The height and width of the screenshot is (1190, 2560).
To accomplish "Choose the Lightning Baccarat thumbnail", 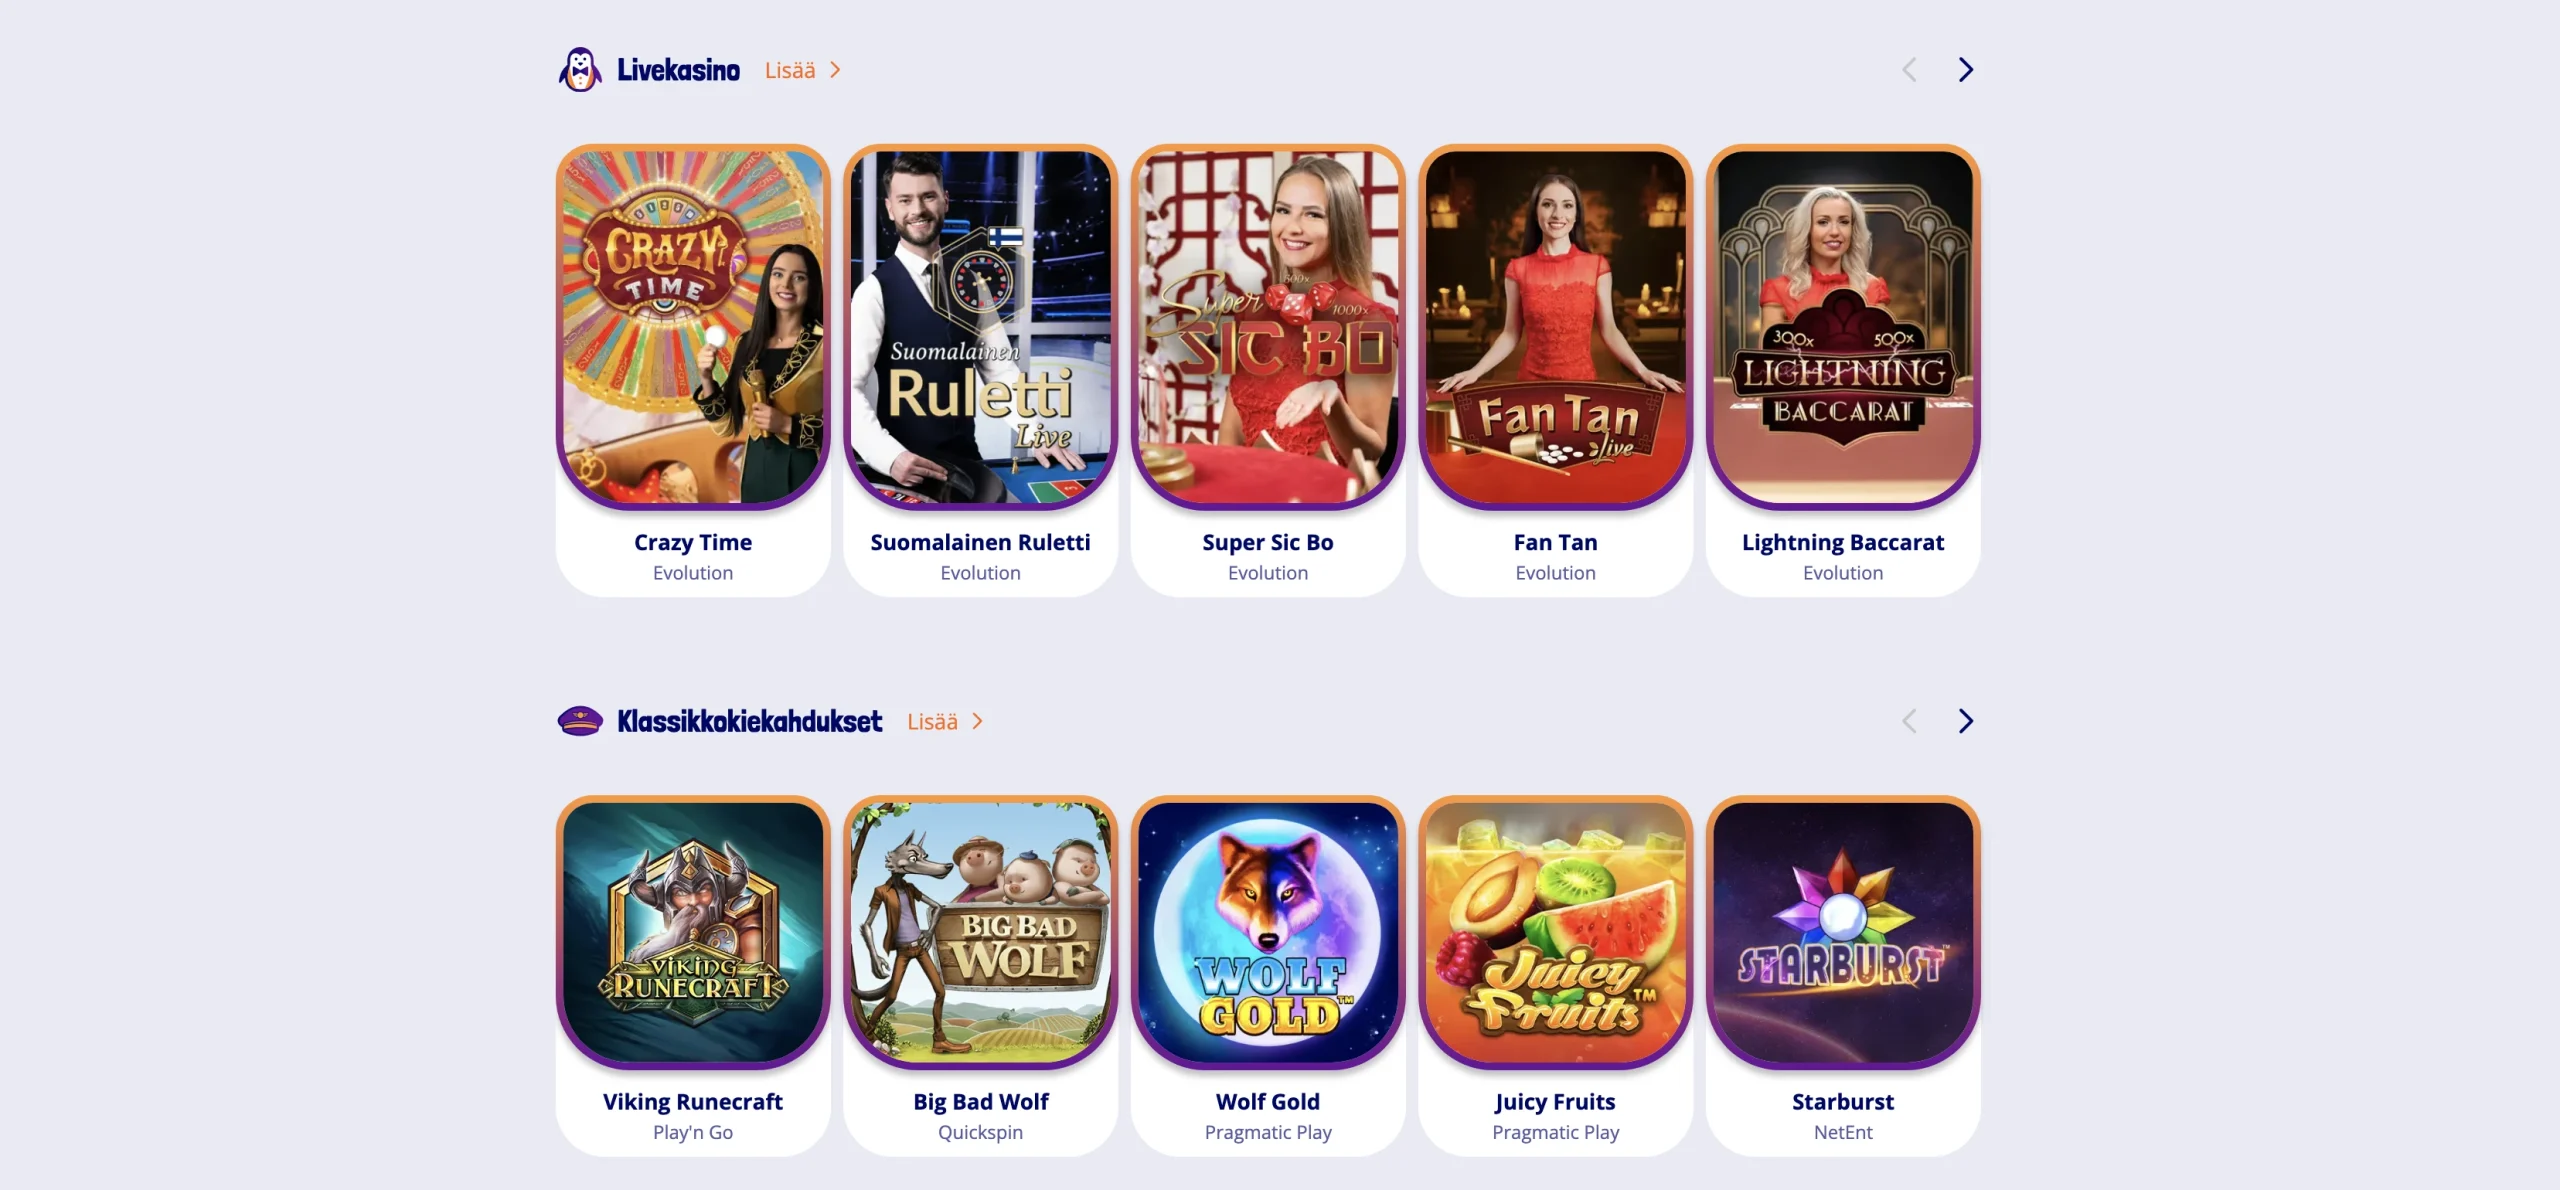I will (x=1843, y=327).
